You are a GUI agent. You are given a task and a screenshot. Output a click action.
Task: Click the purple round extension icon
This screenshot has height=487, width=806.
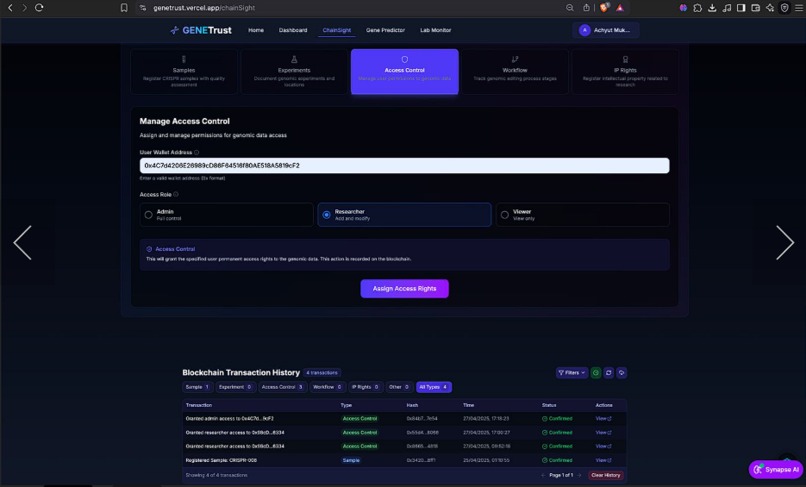click(x=683, y=8)
